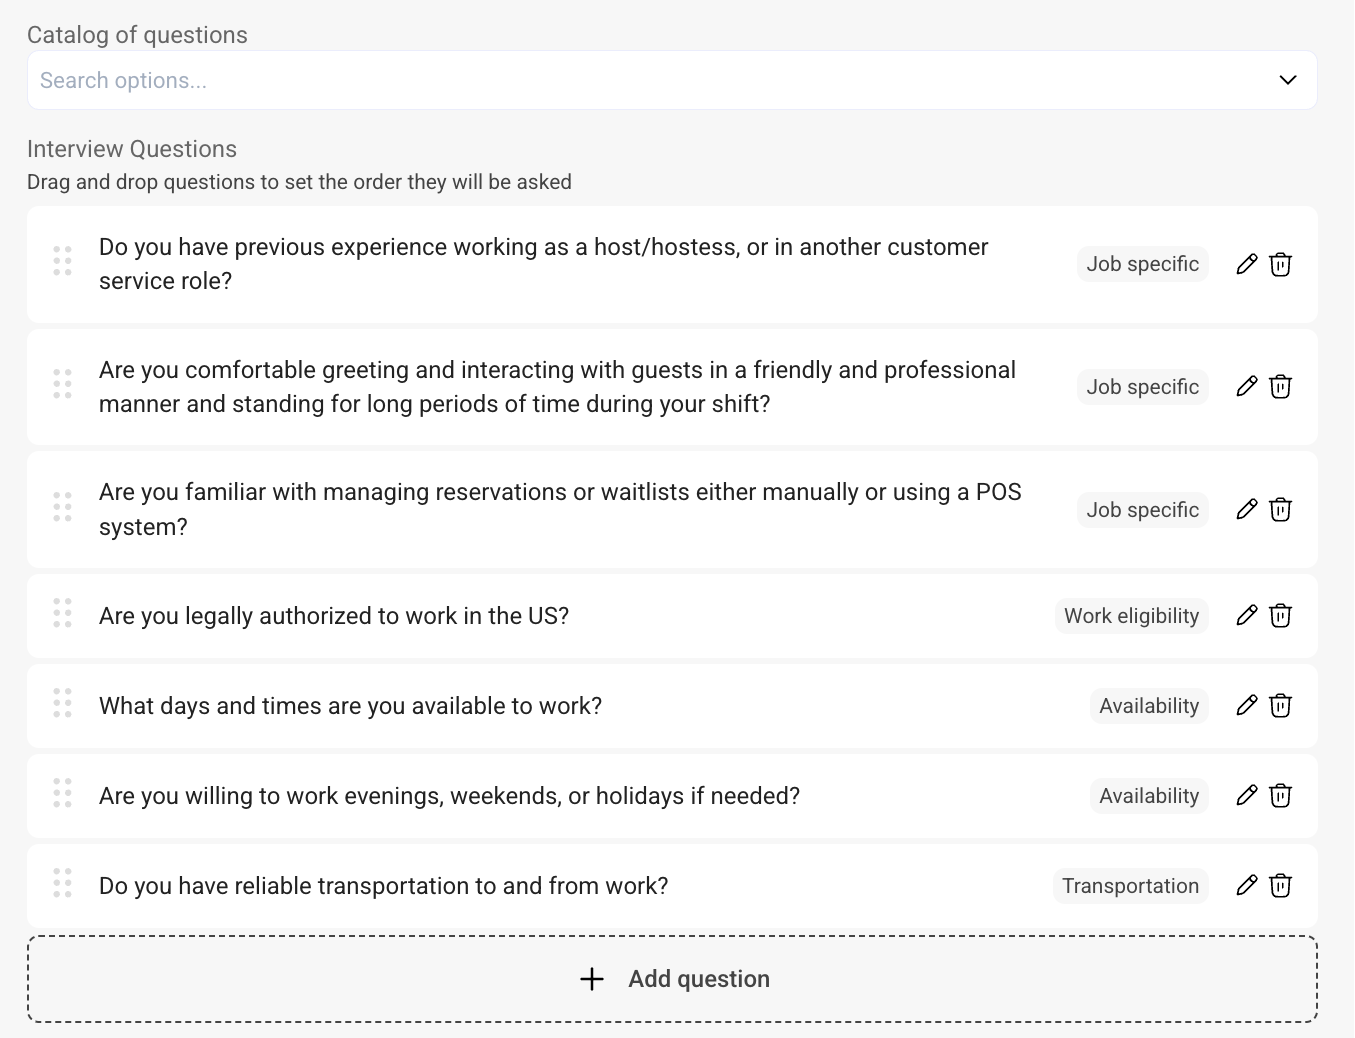Screen dimensions: 1355x1038
Task: Grab drag handle for the transportation question
Action: point(62,883)
